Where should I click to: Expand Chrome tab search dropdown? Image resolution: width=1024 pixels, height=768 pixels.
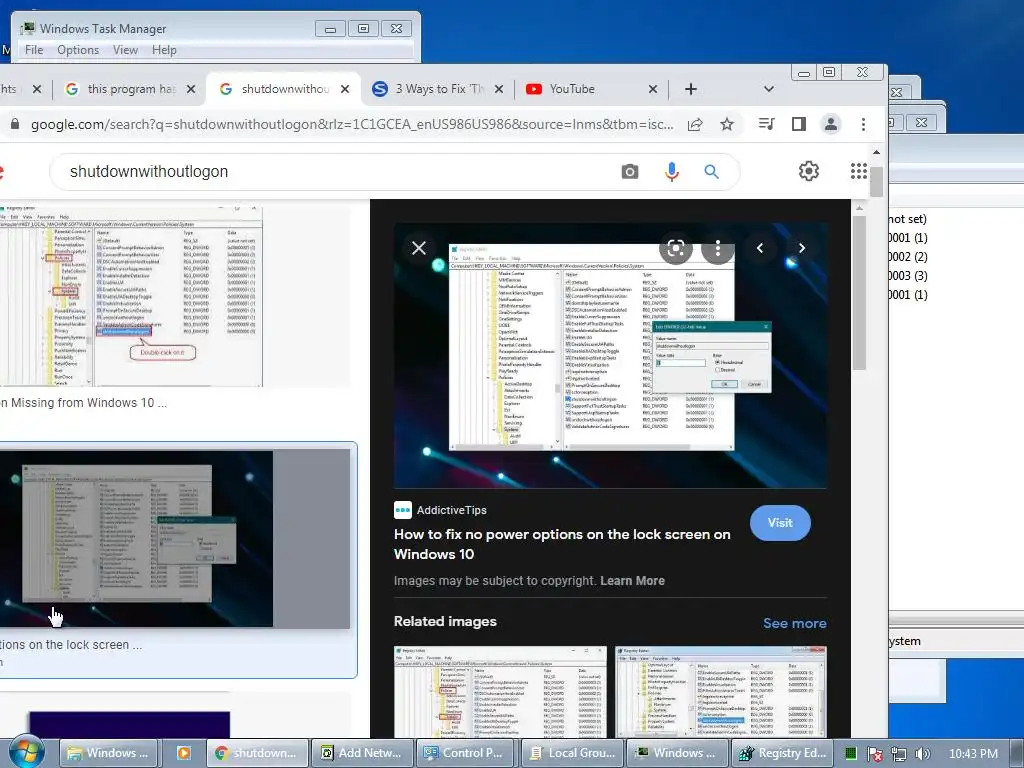pyautogui.click(x=769, y=89)
